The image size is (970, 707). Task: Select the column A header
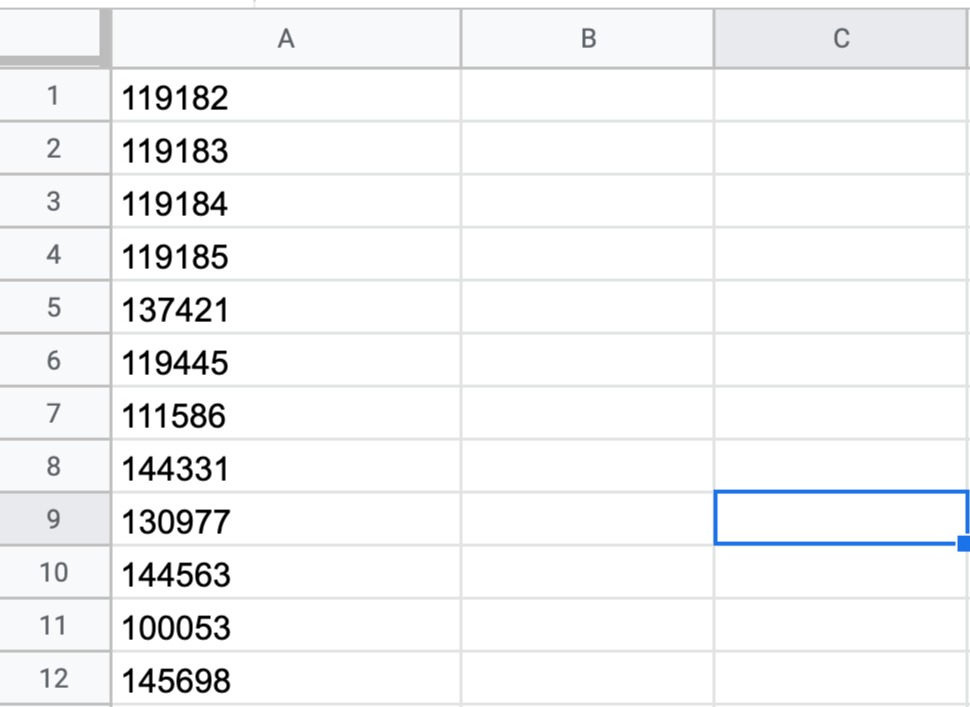286,39
